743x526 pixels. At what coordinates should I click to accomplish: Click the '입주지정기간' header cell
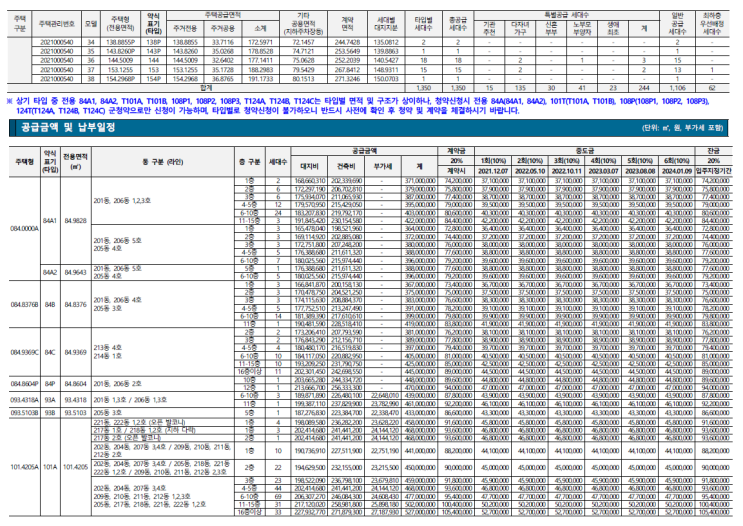(714, 171)
